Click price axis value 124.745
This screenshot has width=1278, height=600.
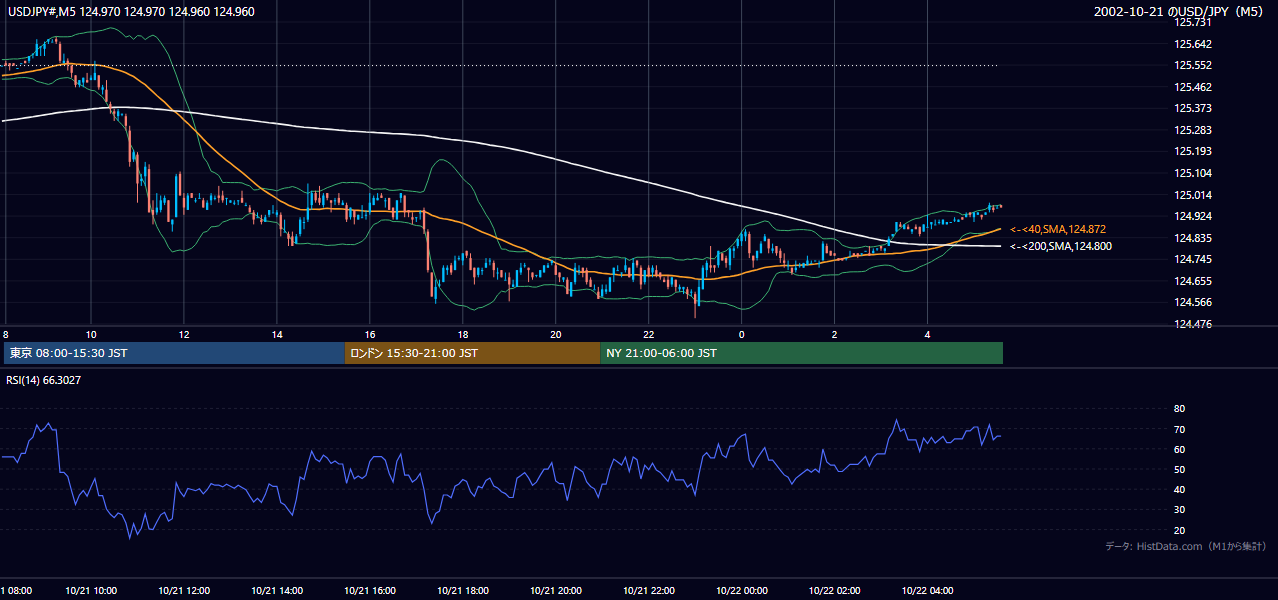pyautogui.click(x=1192, y=259)
